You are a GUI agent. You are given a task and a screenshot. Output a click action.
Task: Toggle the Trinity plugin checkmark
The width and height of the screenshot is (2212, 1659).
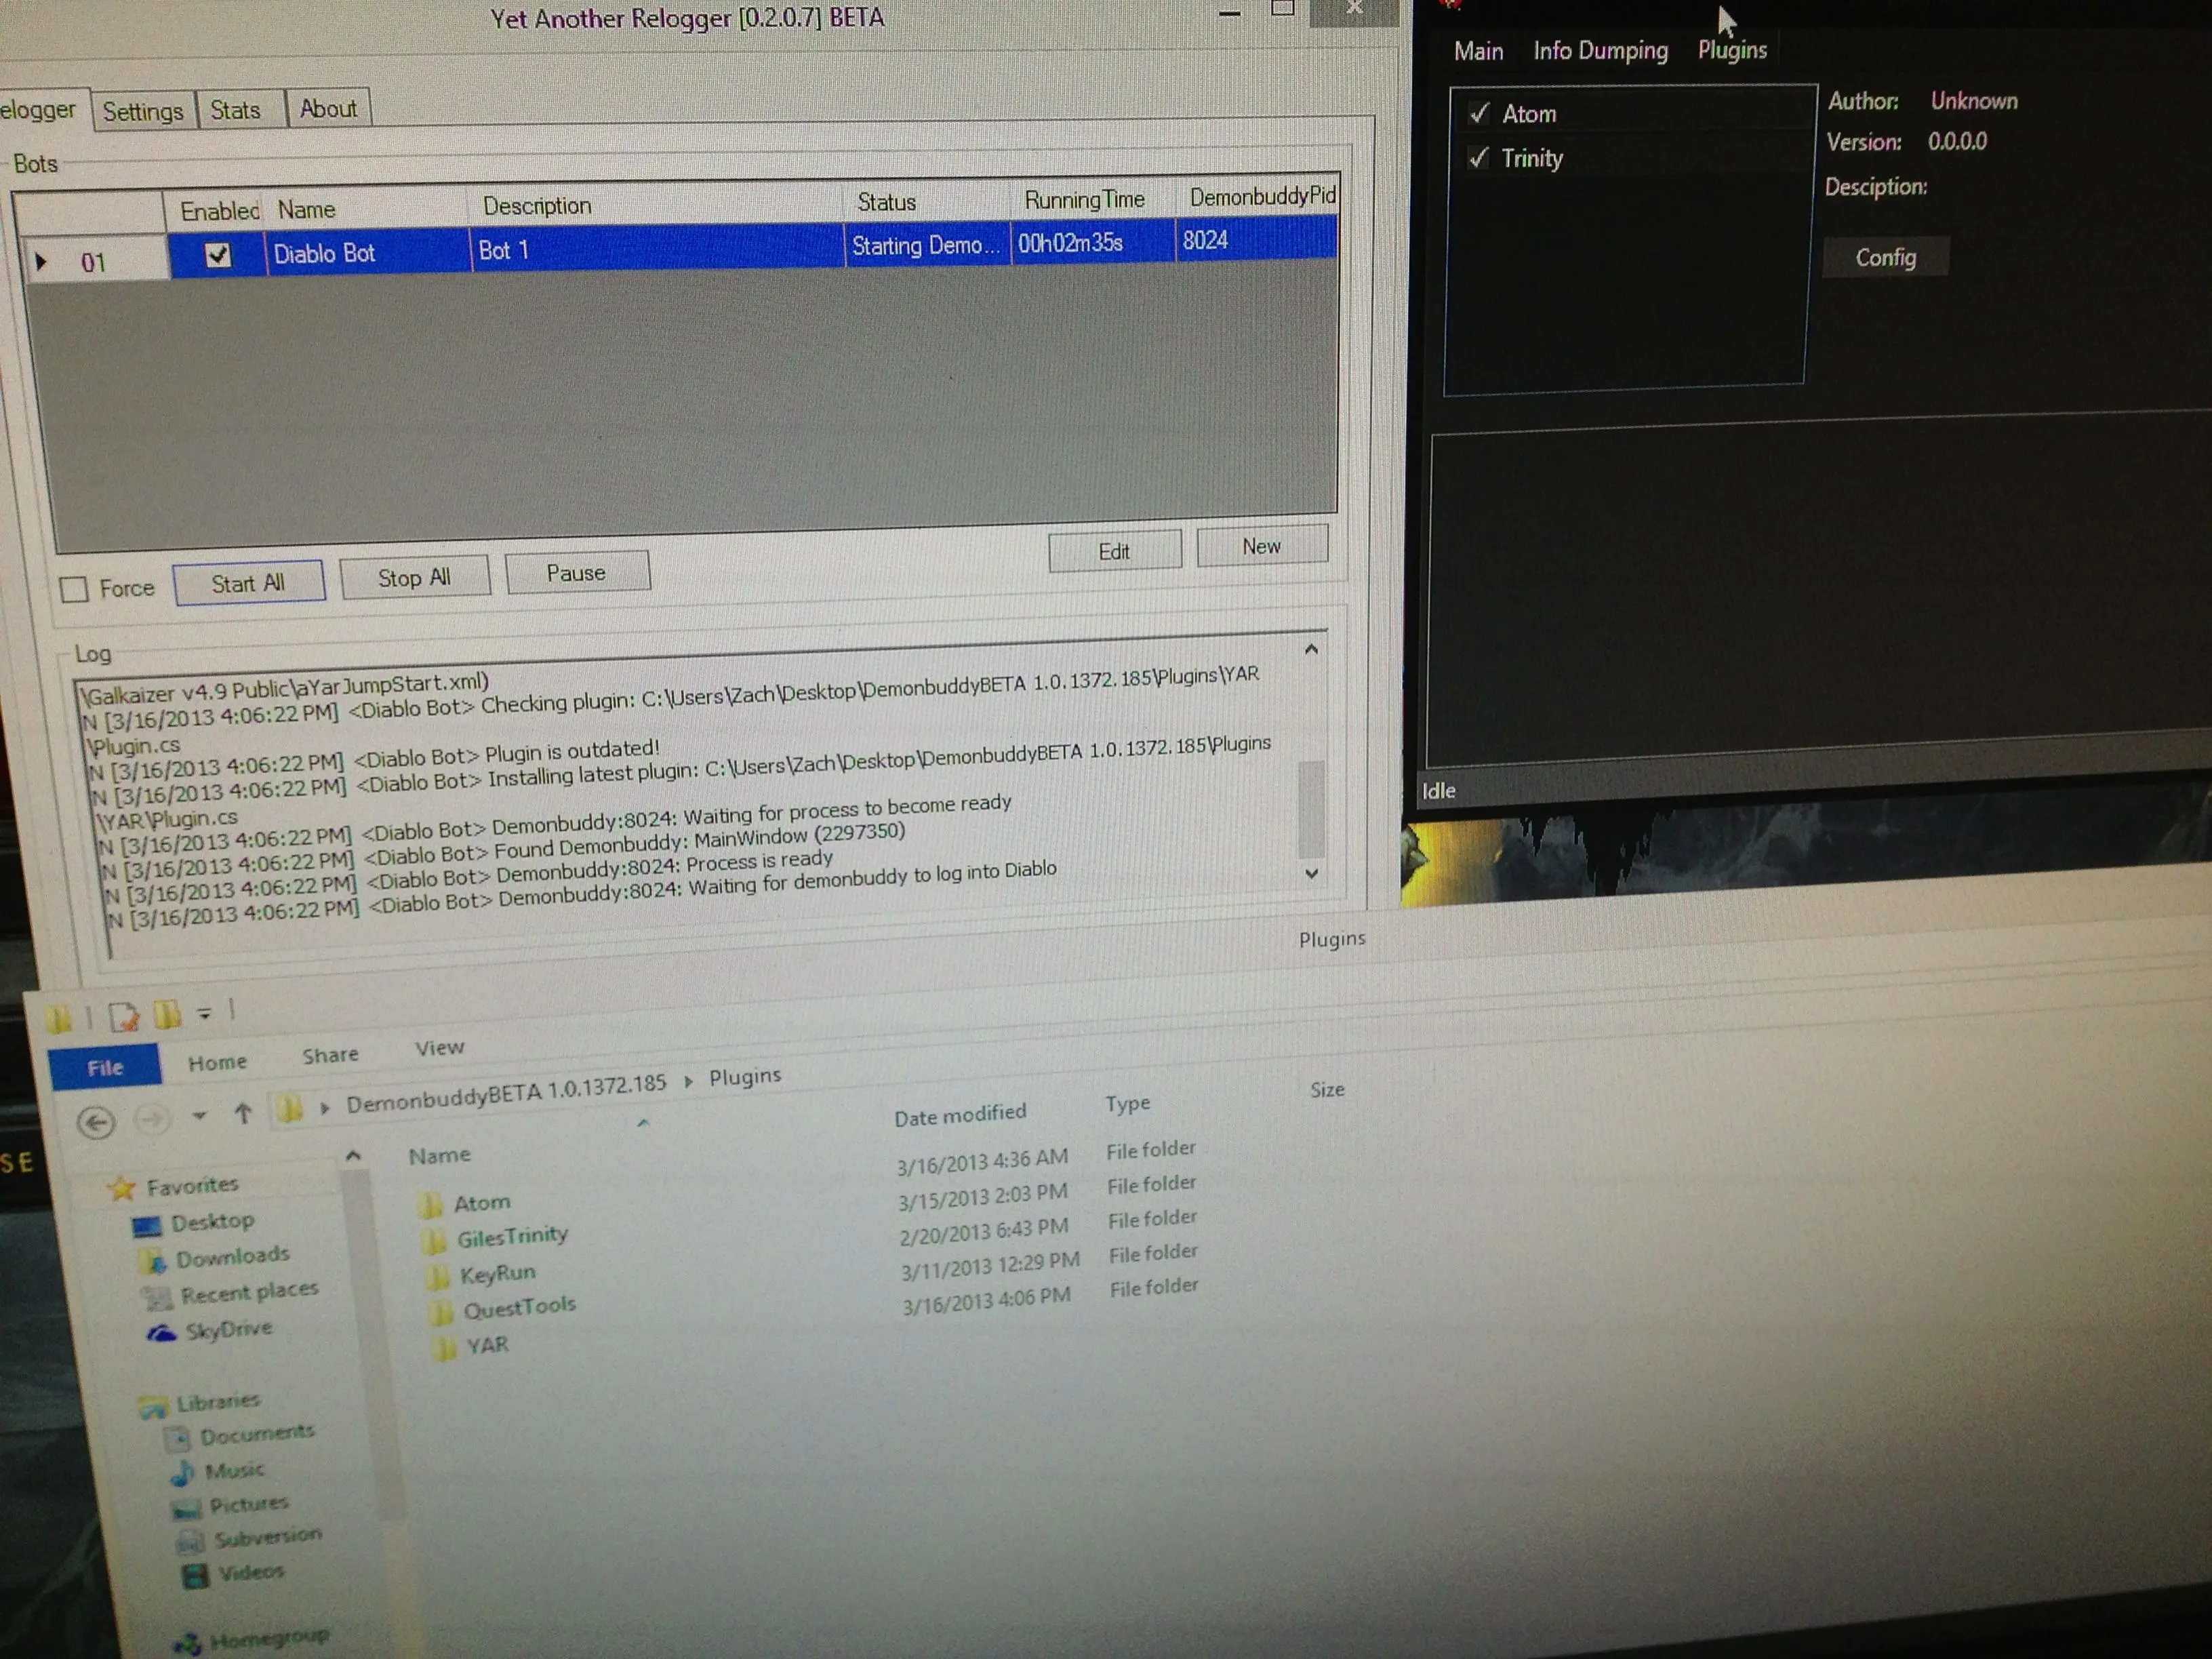pyautogui.click(x=1478, y=158)
